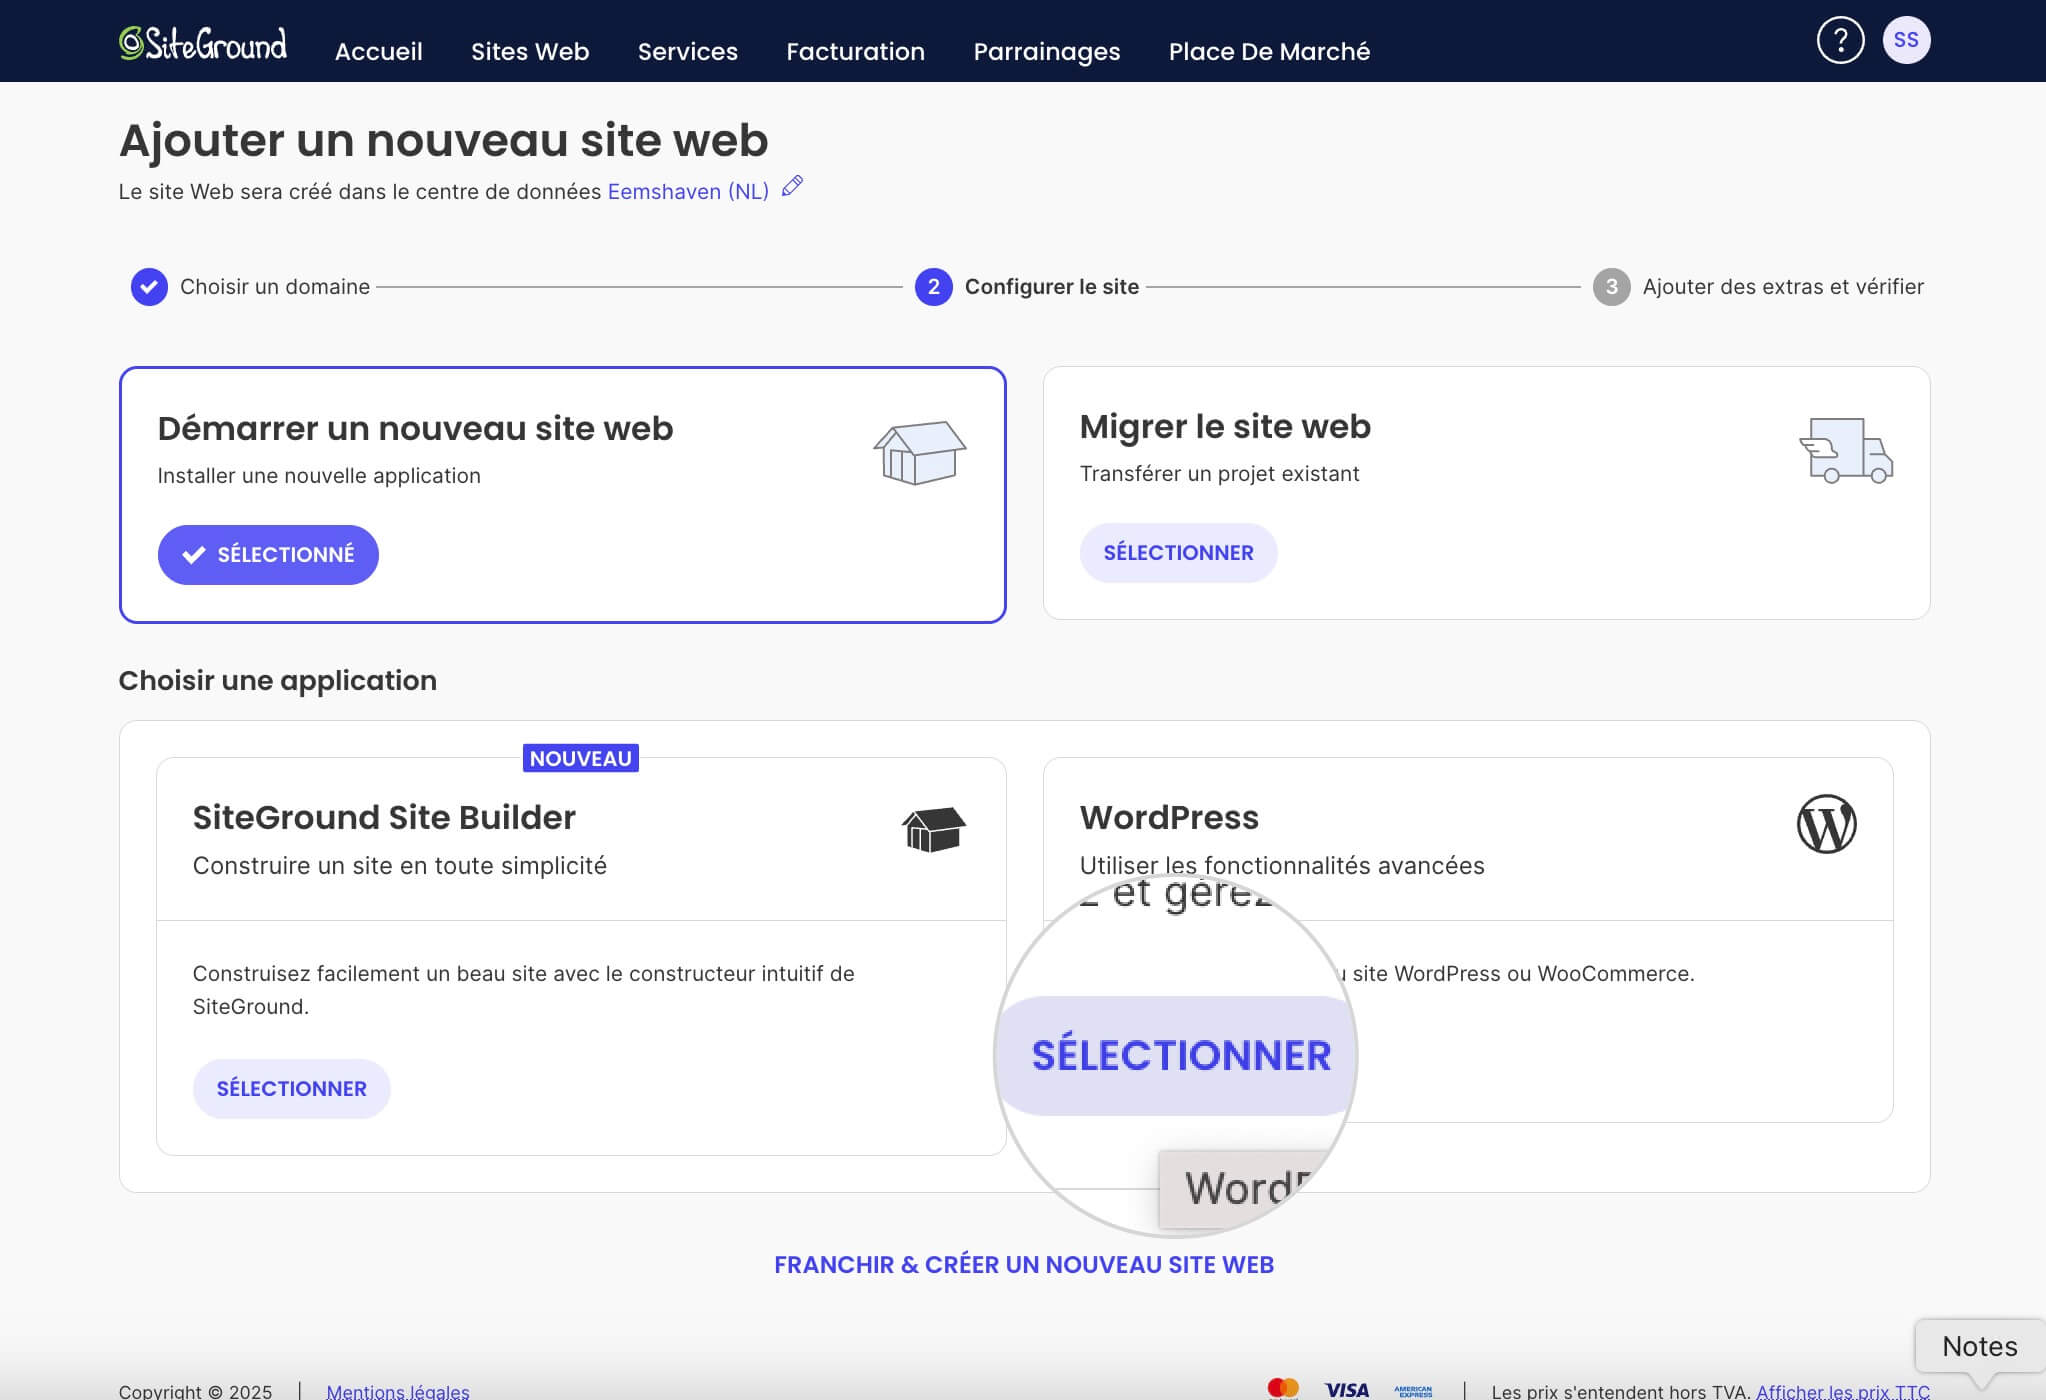The height and width of the screenshot is (1400, 2046).
Task: Open the Notes tooltip button
Action: (1979, 1346)
